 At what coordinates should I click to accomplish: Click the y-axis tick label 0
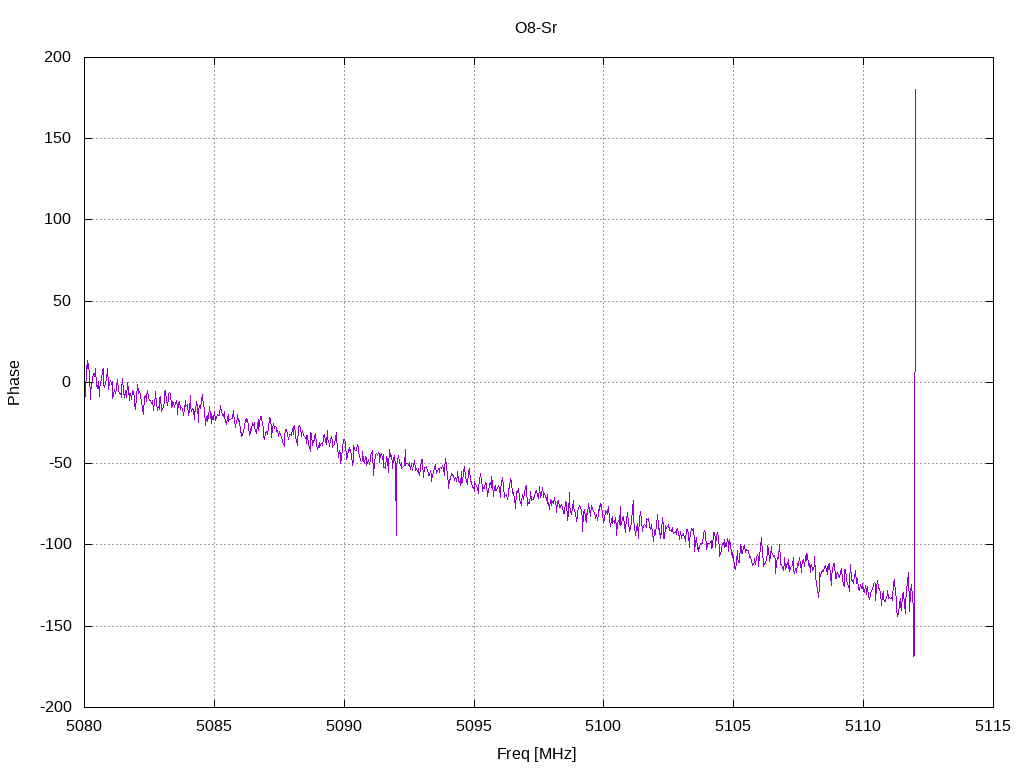(x=67, y=382)
